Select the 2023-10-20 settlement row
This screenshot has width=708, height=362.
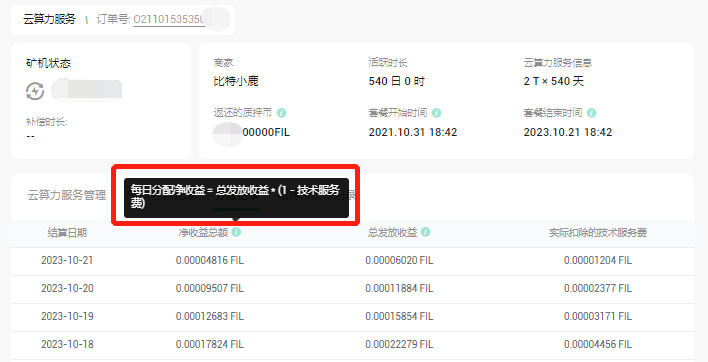(352, 289)
